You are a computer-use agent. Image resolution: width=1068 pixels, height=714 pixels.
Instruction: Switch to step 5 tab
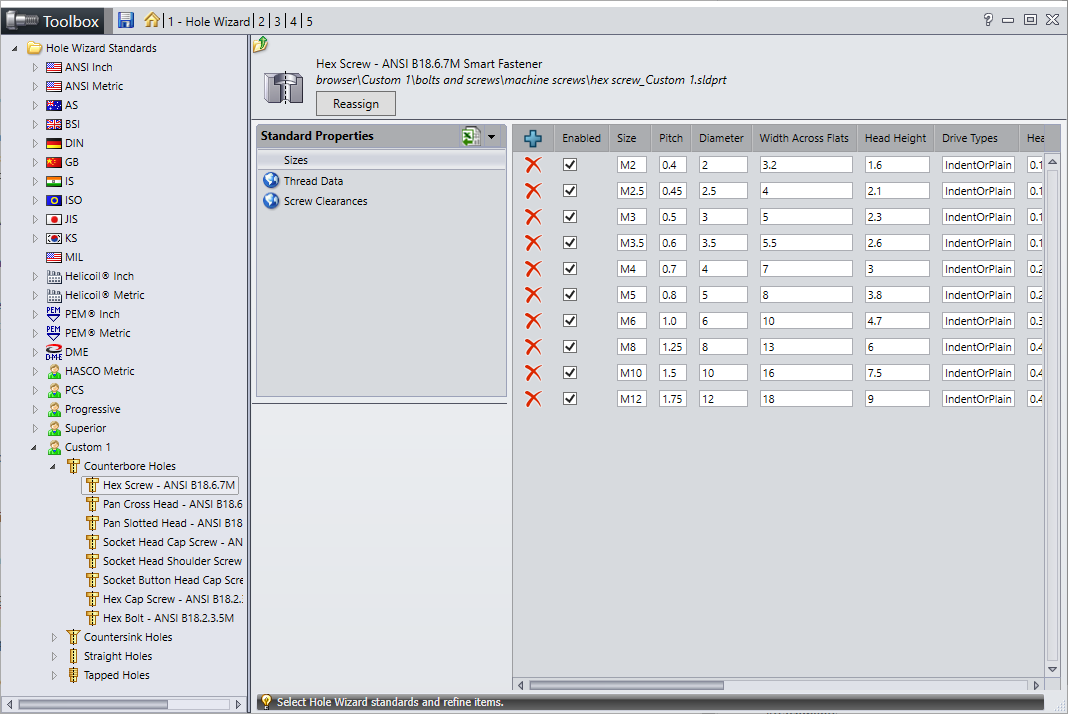(309, 22)
